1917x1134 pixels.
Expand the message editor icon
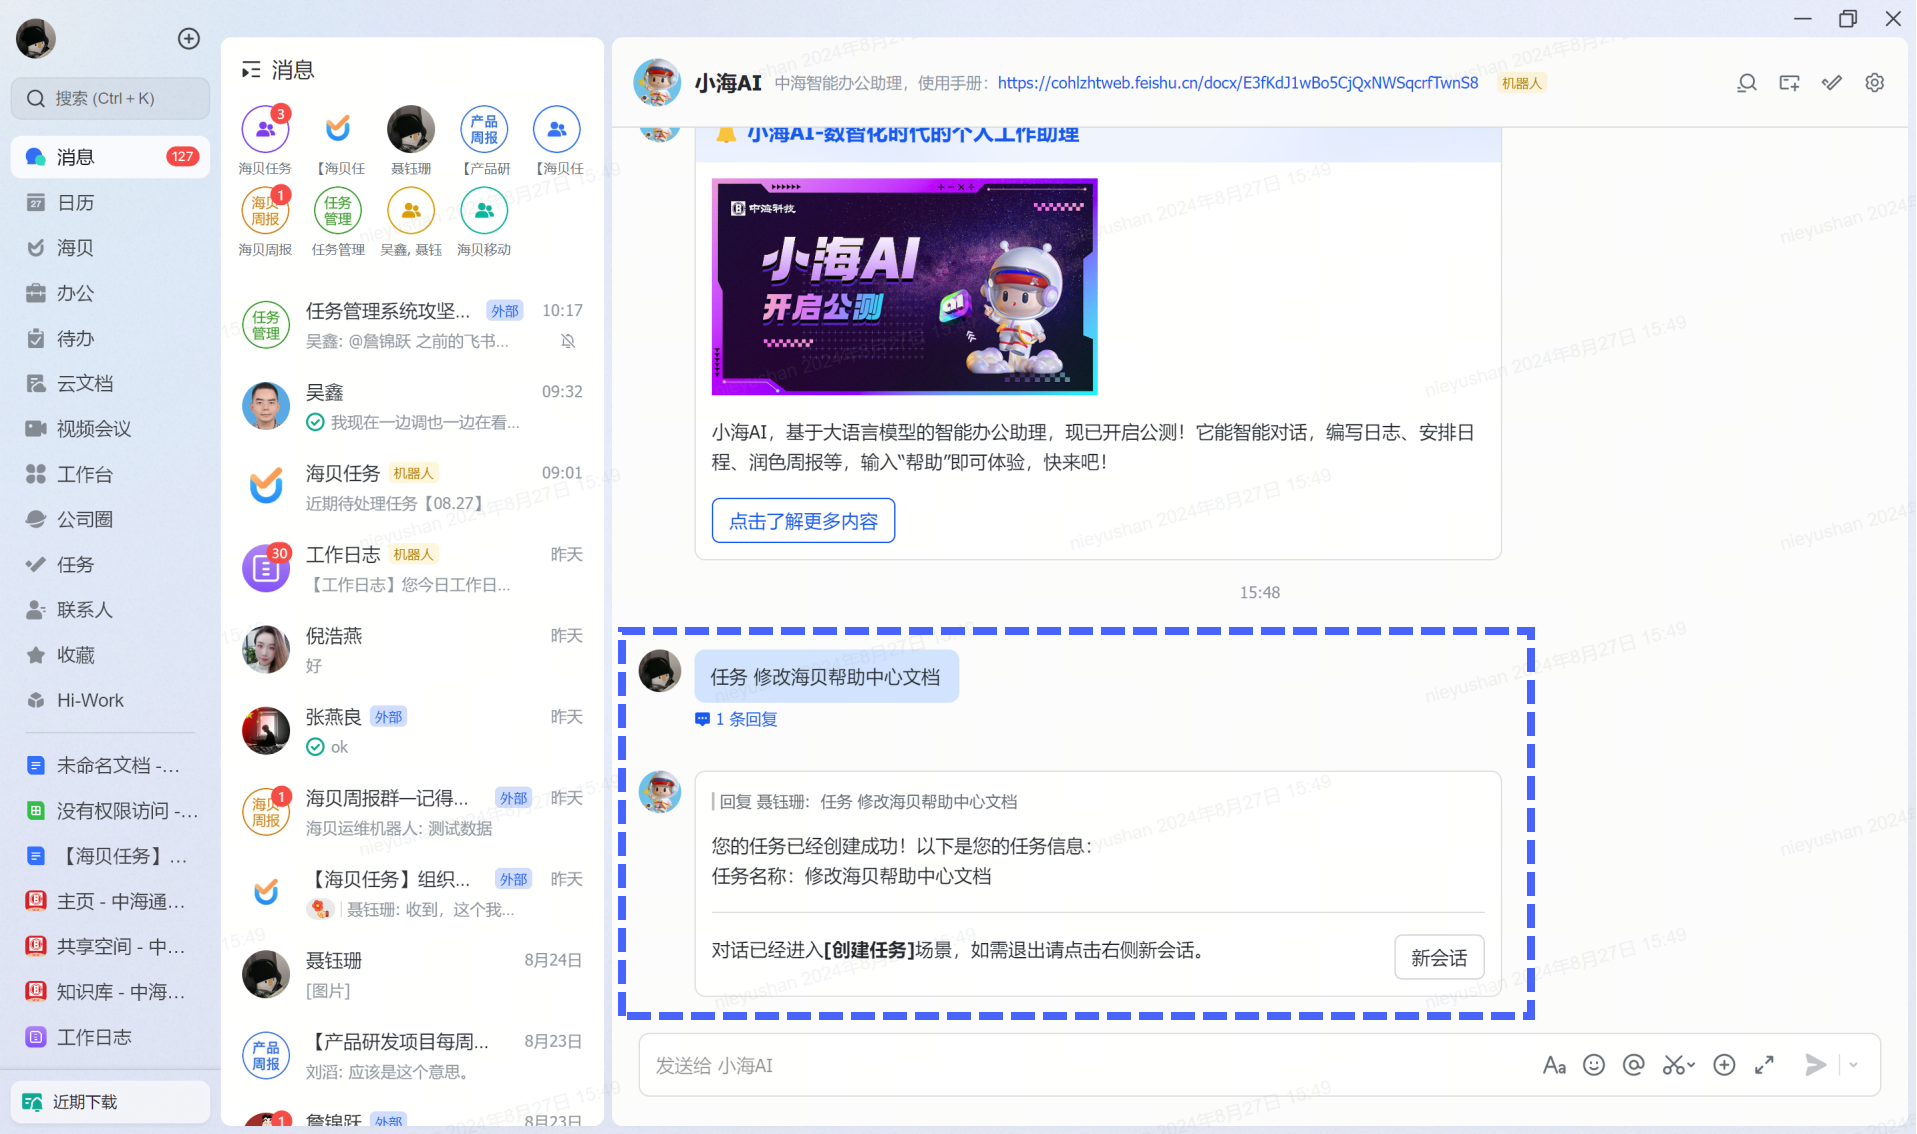1765,1066
